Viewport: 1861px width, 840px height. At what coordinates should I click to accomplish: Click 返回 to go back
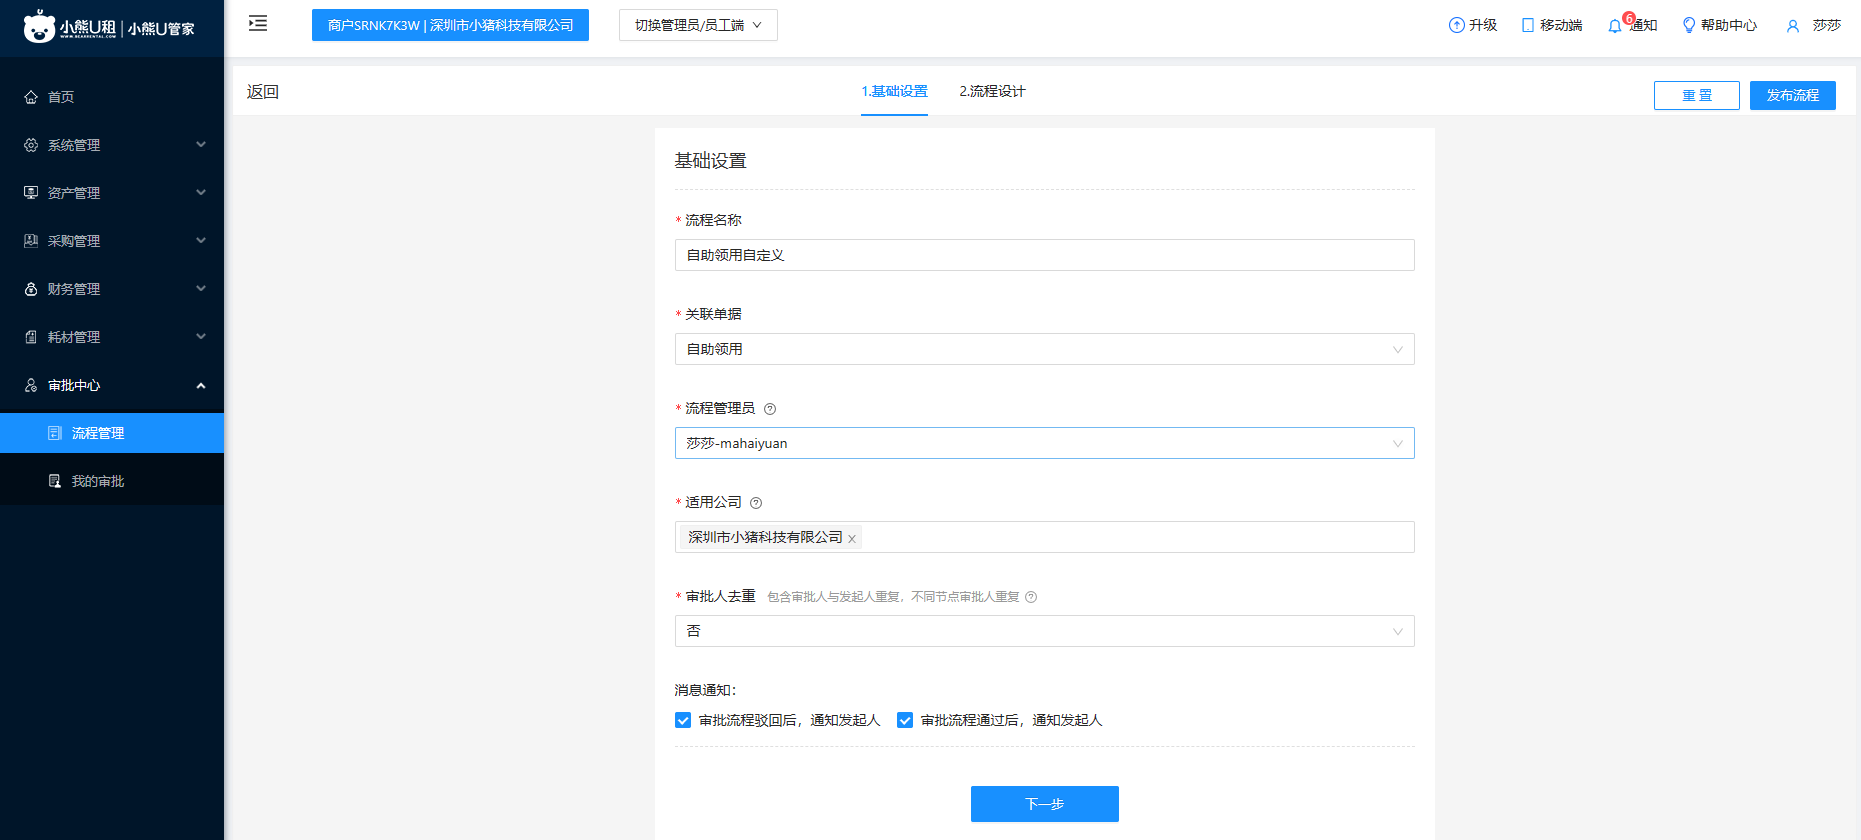tap(263, 92)
